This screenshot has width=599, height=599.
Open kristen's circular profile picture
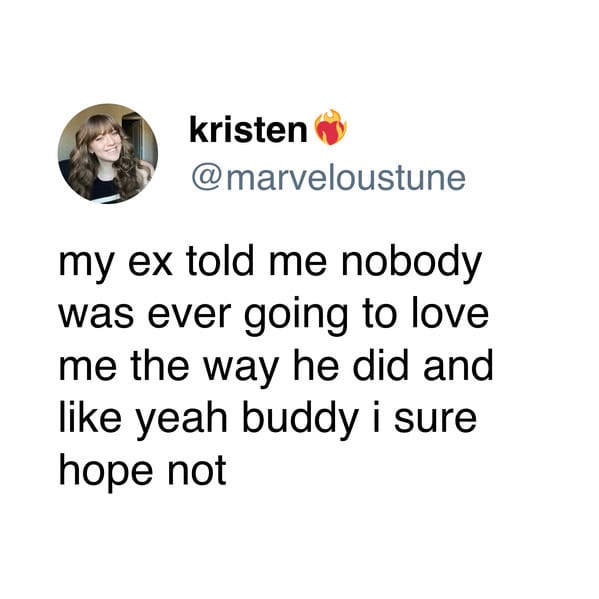click(x=108, y=154)
